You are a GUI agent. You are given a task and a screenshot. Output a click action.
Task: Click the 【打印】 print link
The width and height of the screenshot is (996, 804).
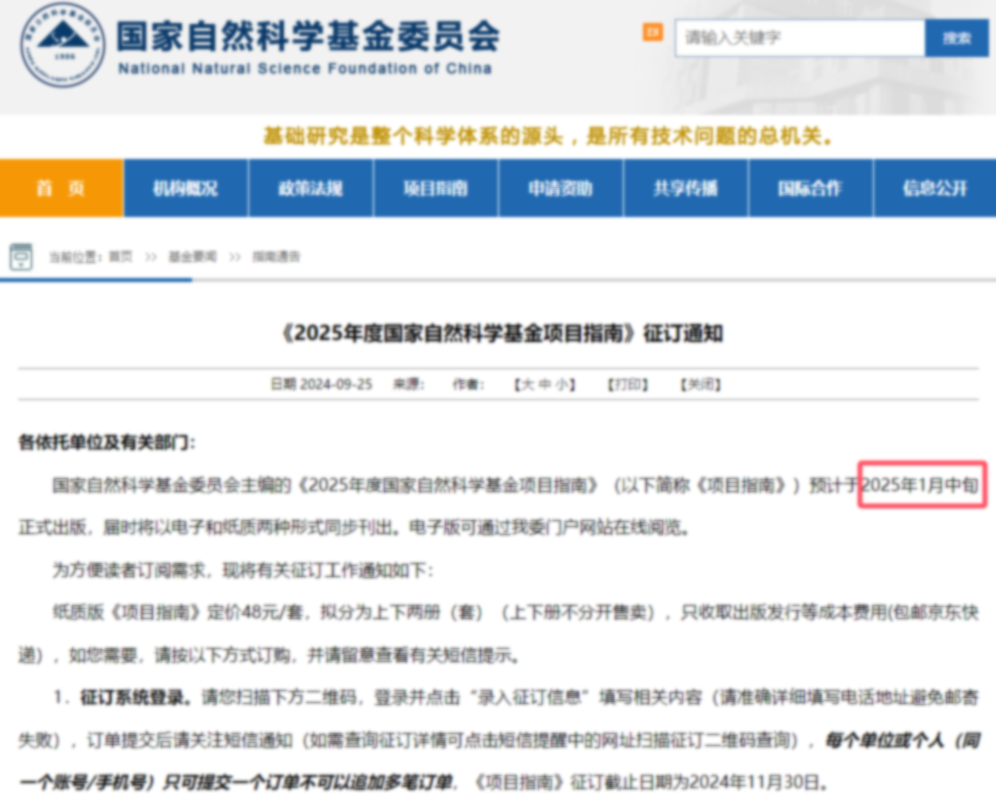pos(628,385)
